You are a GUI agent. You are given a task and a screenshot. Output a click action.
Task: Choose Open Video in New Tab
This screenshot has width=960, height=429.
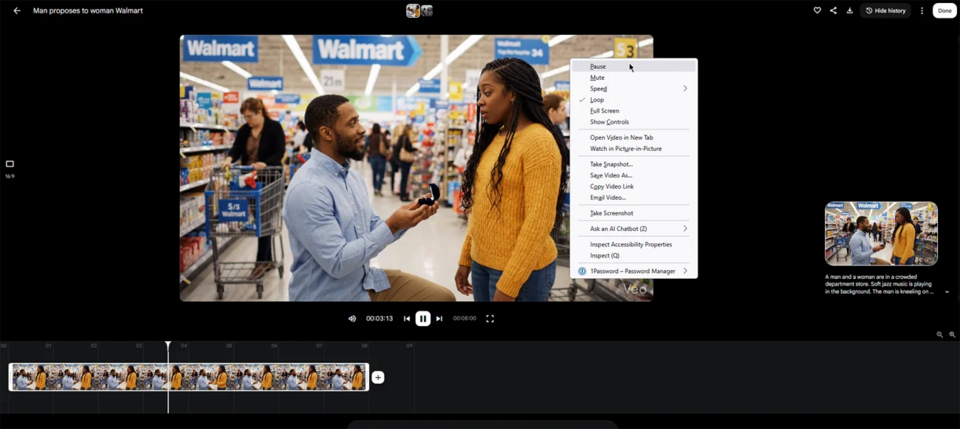(634, 138)
